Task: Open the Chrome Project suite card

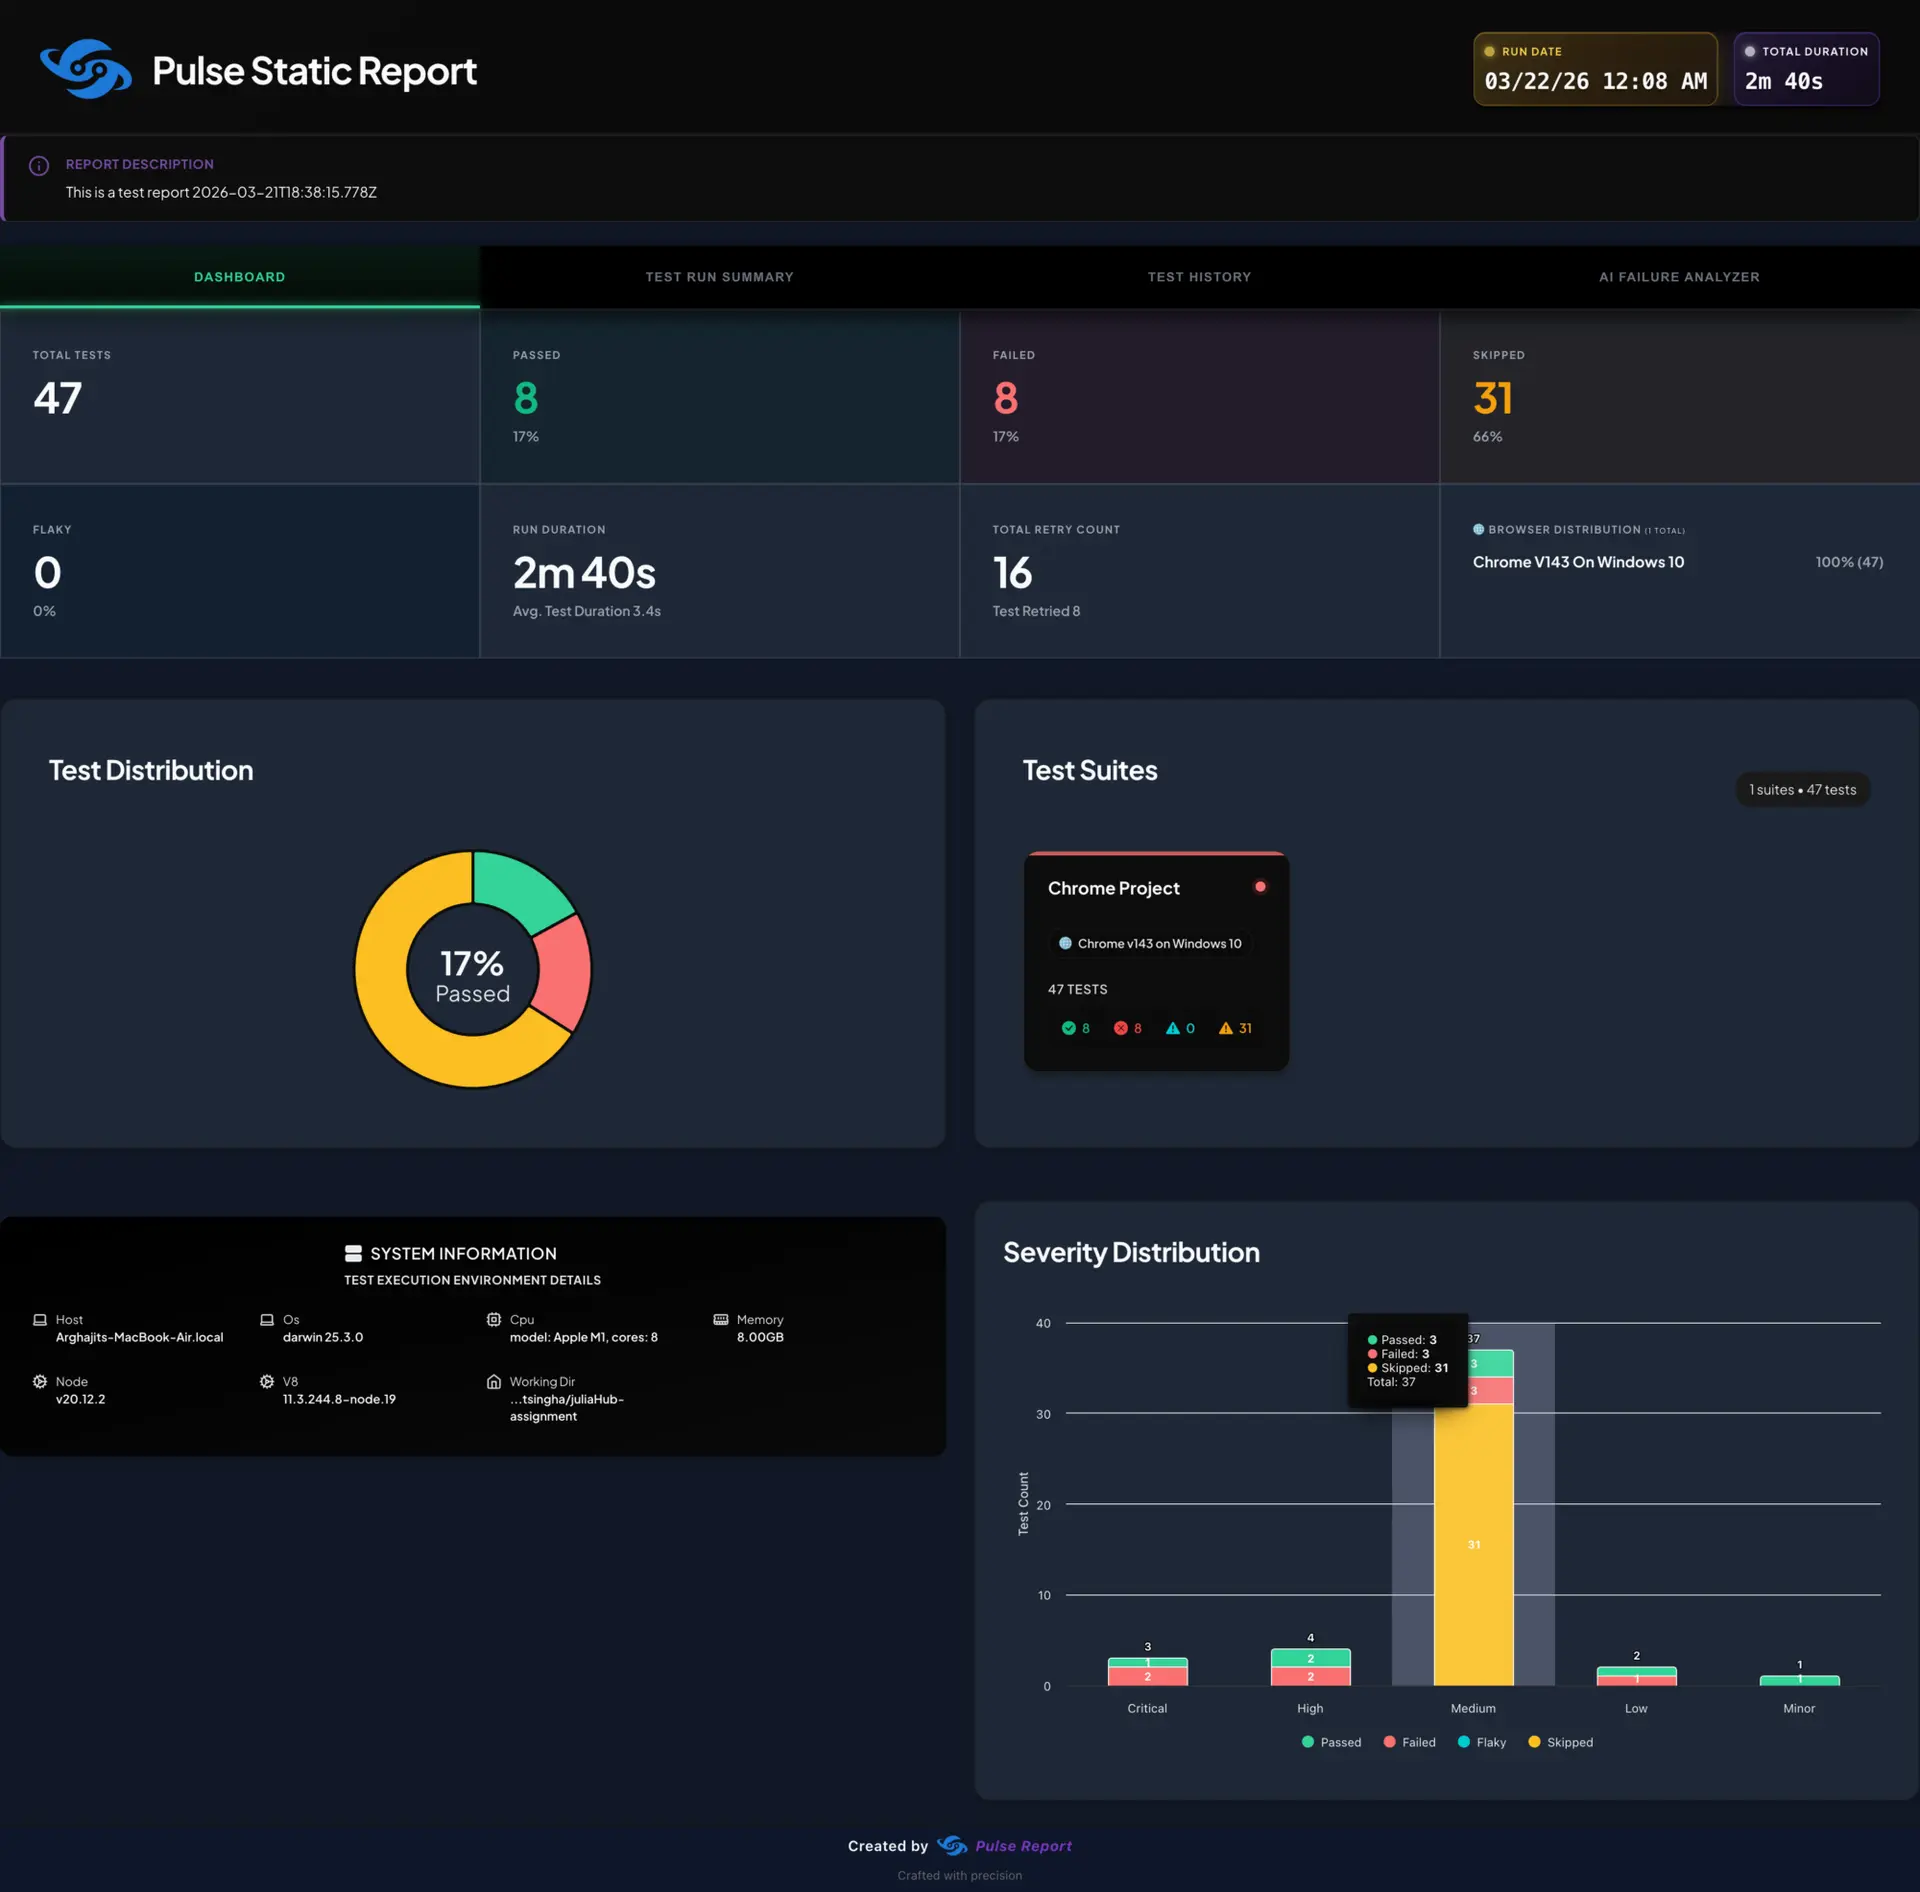Action: (1156, 961)
